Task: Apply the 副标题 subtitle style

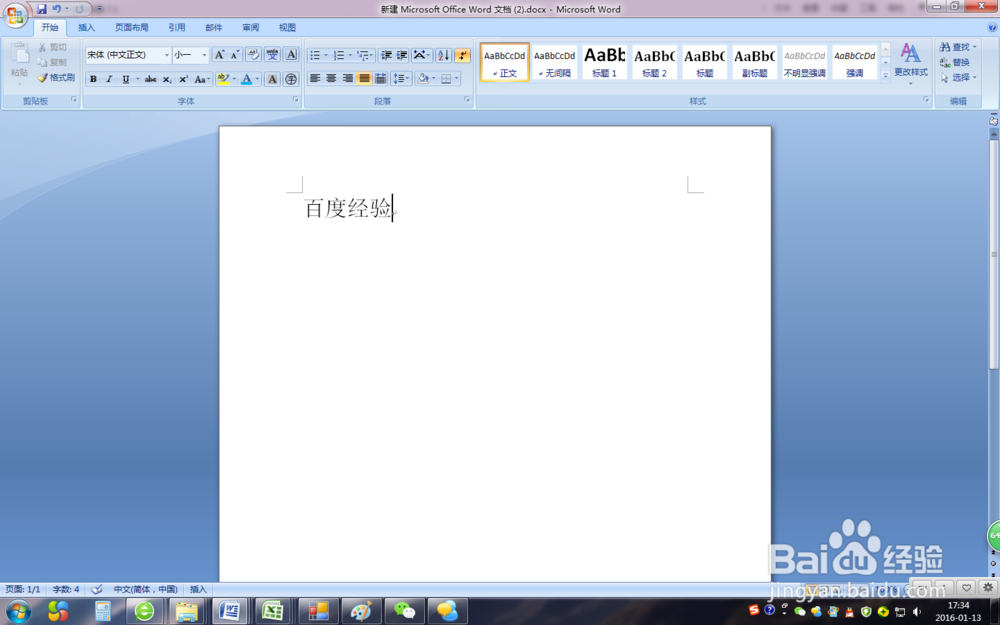Action: click(754, 62)
